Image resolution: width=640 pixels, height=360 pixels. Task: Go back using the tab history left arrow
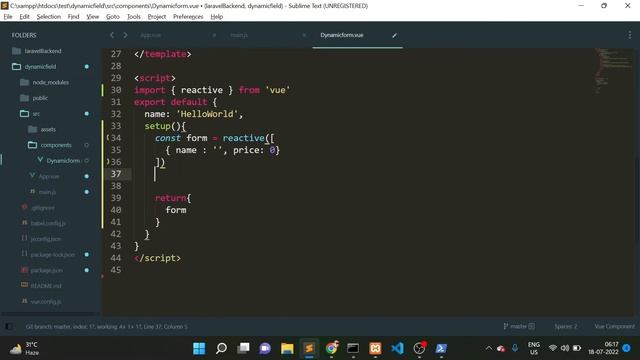click(112, 35)
